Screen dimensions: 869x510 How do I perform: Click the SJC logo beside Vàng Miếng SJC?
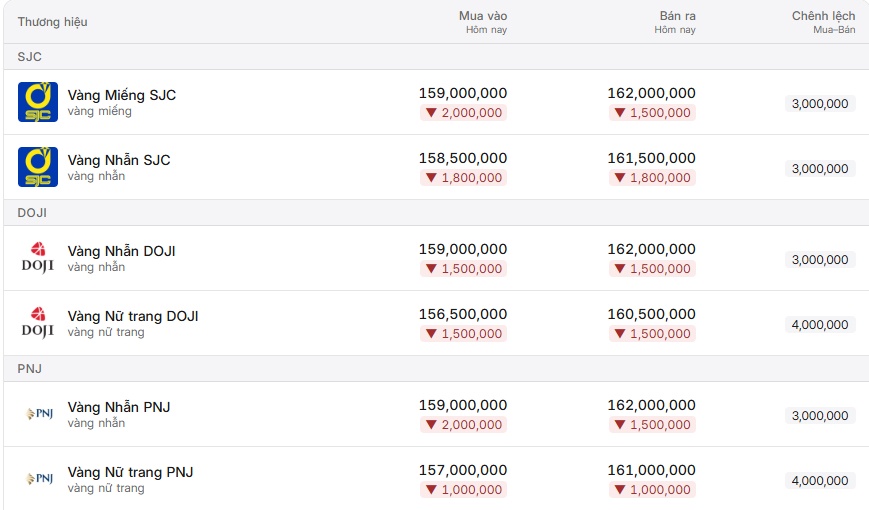coord(38,102)
